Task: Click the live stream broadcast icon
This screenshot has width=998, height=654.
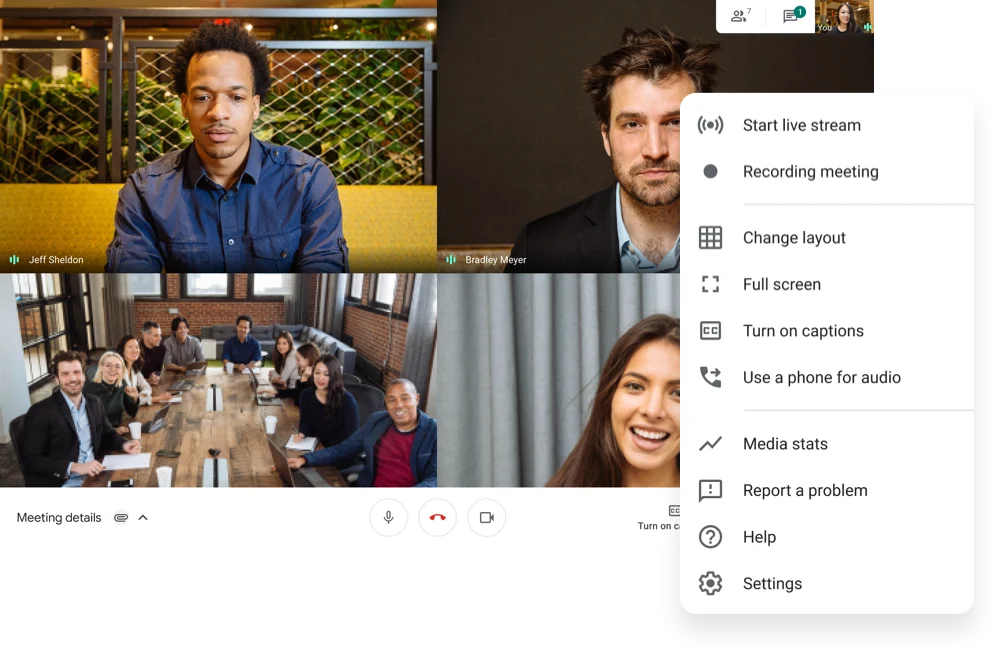Action: (x=710, y=125)
